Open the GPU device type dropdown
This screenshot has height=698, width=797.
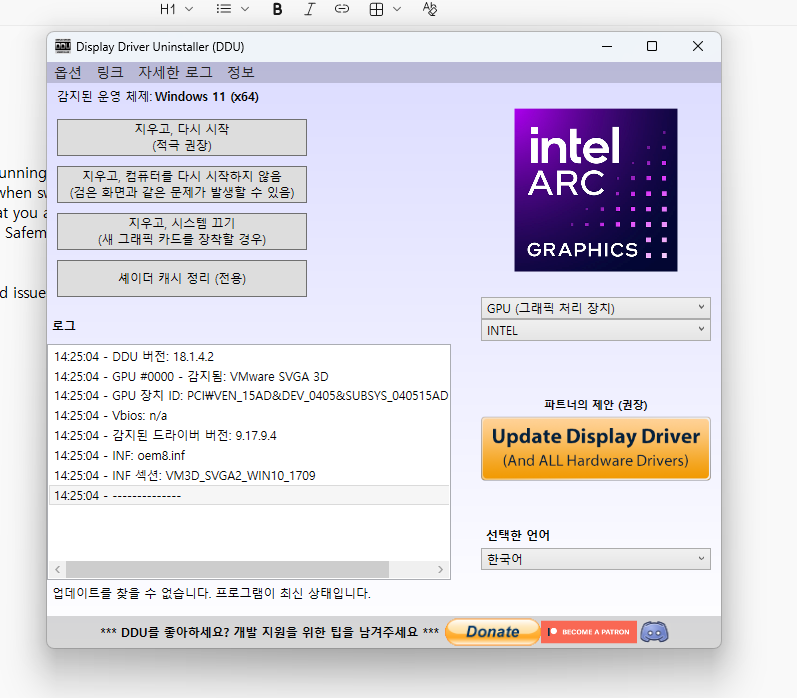point(596,308)
